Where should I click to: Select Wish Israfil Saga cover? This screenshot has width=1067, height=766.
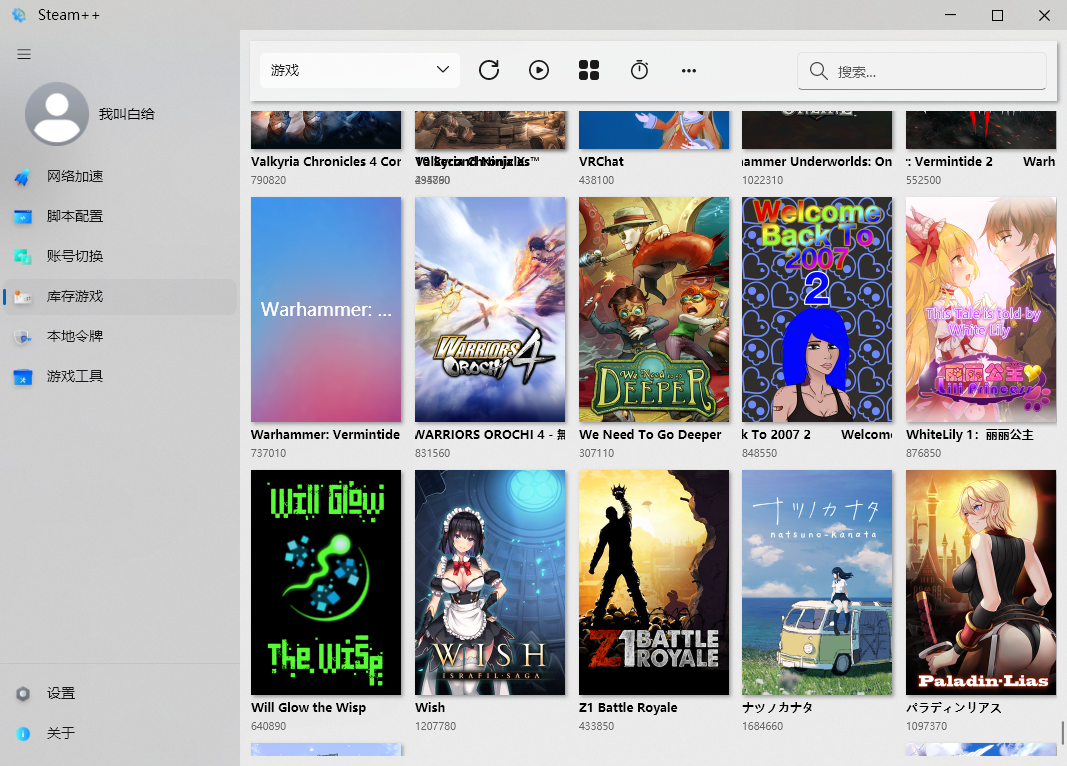pos(490,582)
